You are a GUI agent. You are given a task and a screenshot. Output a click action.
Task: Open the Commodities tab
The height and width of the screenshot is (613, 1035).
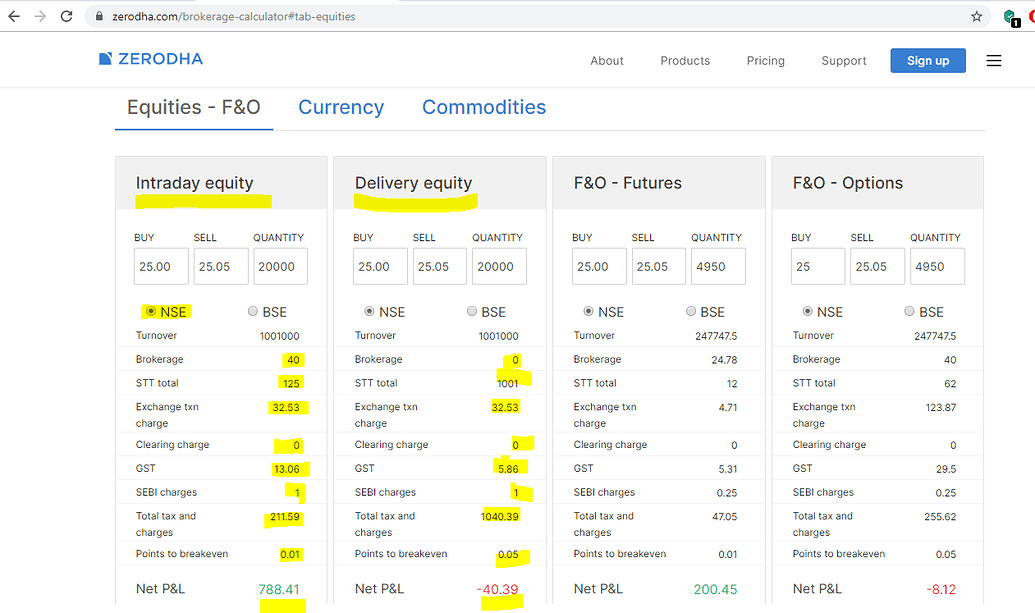click(484, 107)
